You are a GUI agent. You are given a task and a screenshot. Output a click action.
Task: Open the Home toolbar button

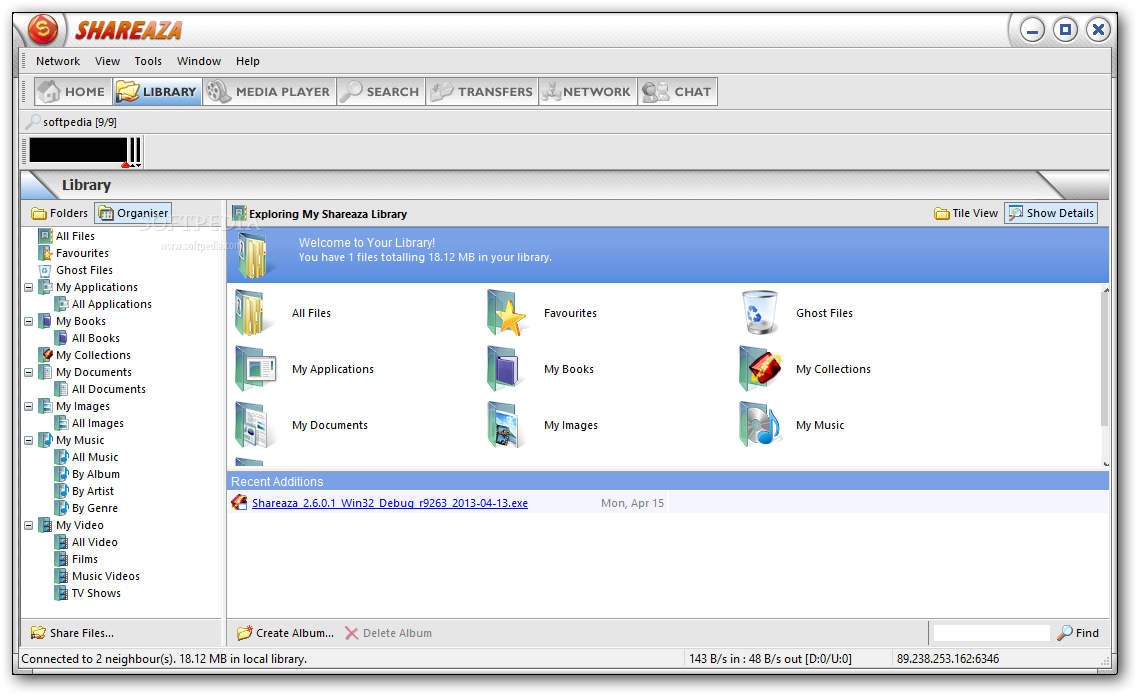pos(73,91)
